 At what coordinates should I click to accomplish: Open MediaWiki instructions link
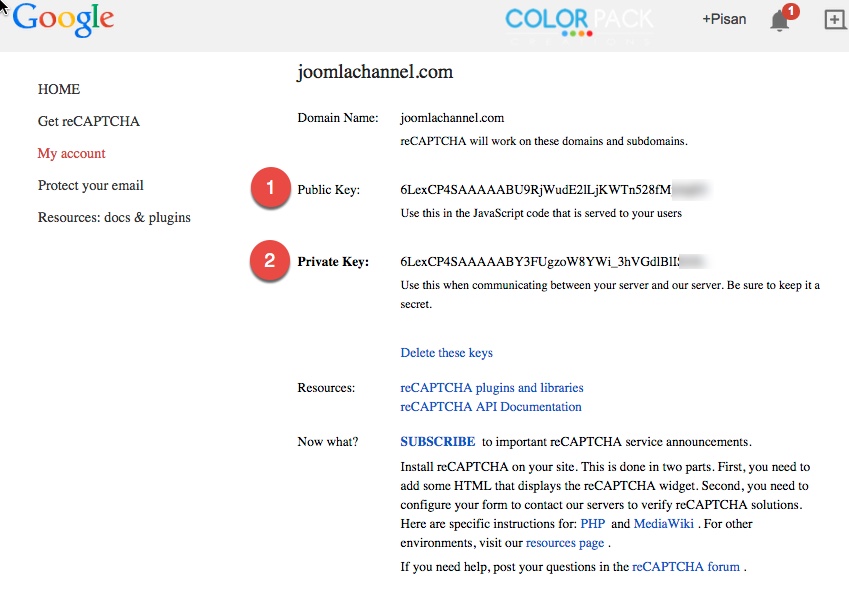(x=663, y=524)
